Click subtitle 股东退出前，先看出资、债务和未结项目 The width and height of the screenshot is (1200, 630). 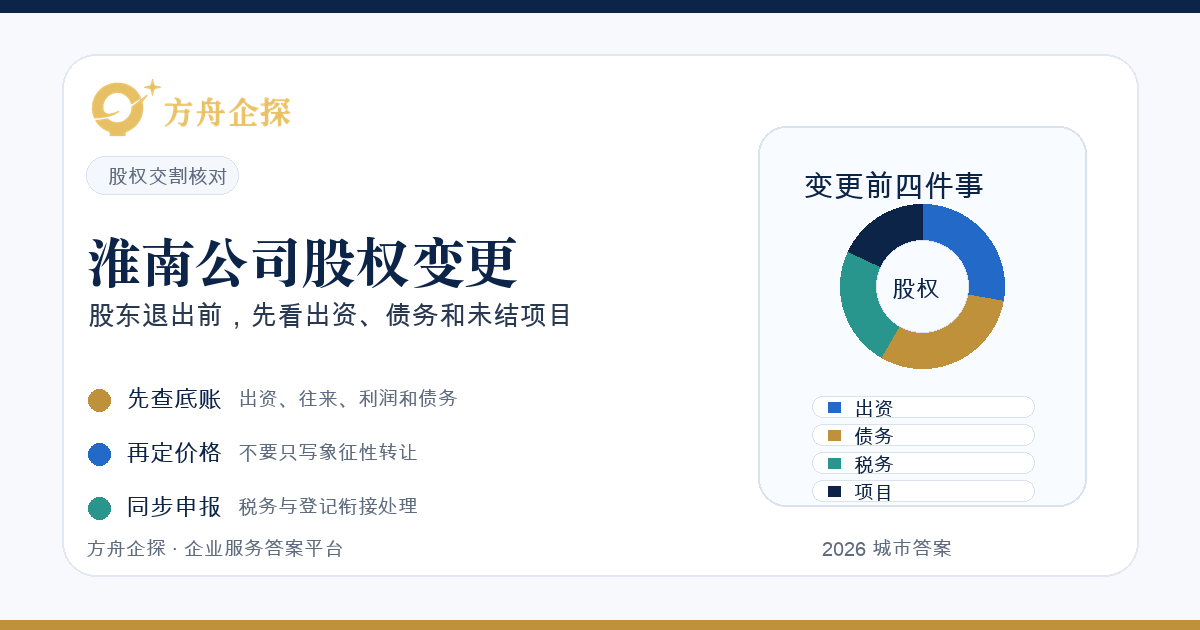pyautogui.click(x=330, y=315)
